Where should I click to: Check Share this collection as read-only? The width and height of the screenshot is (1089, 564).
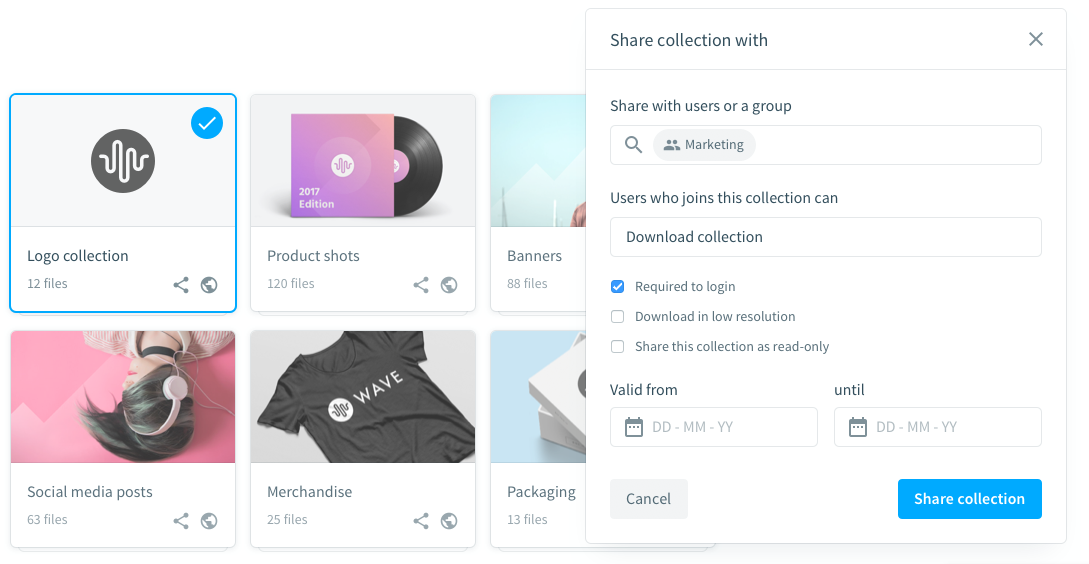pyautogui.click(x=617, y=347)
